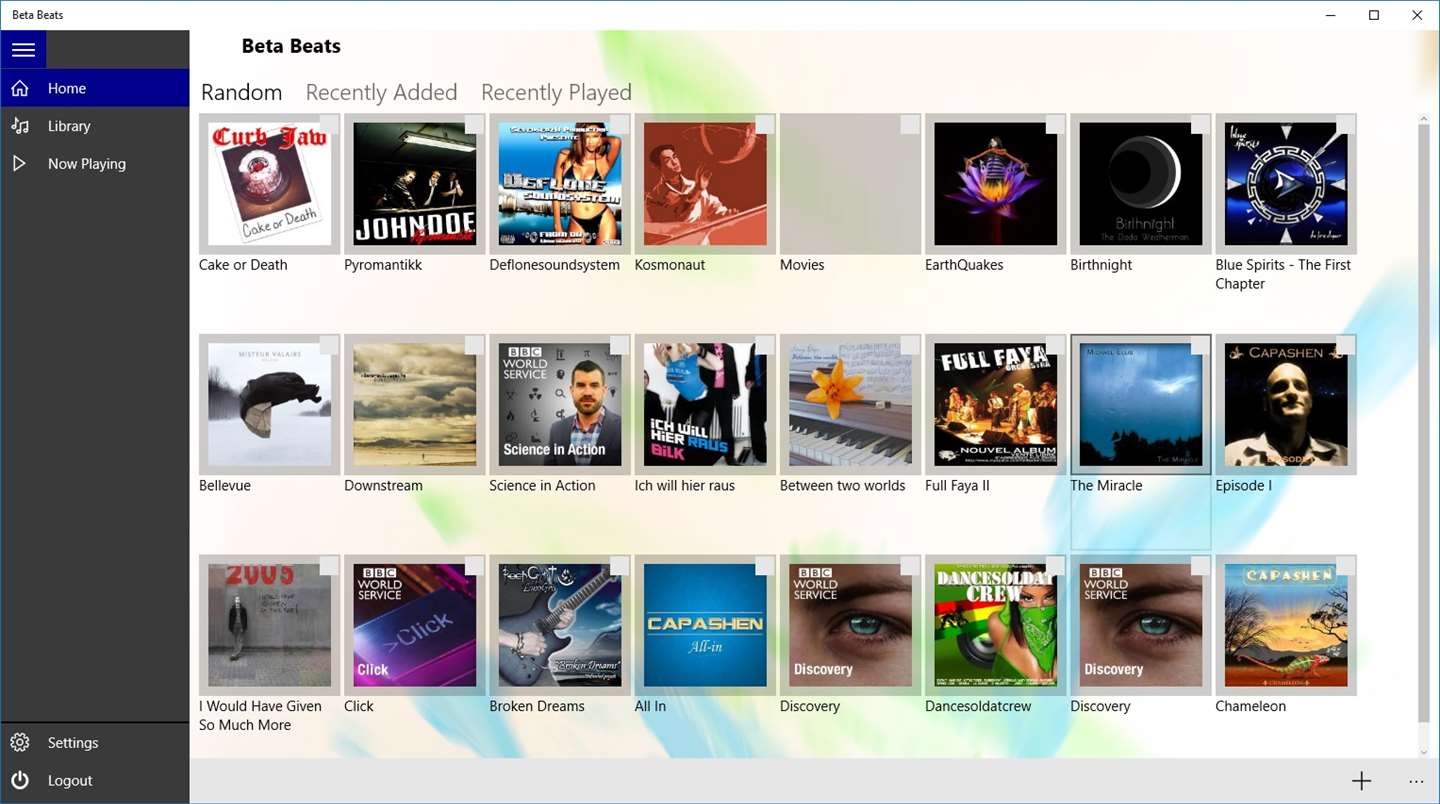Viewport: 1440px width, 804px height.
Task: Click the 'Downstream' title text
Action: (x=383, y=486)
